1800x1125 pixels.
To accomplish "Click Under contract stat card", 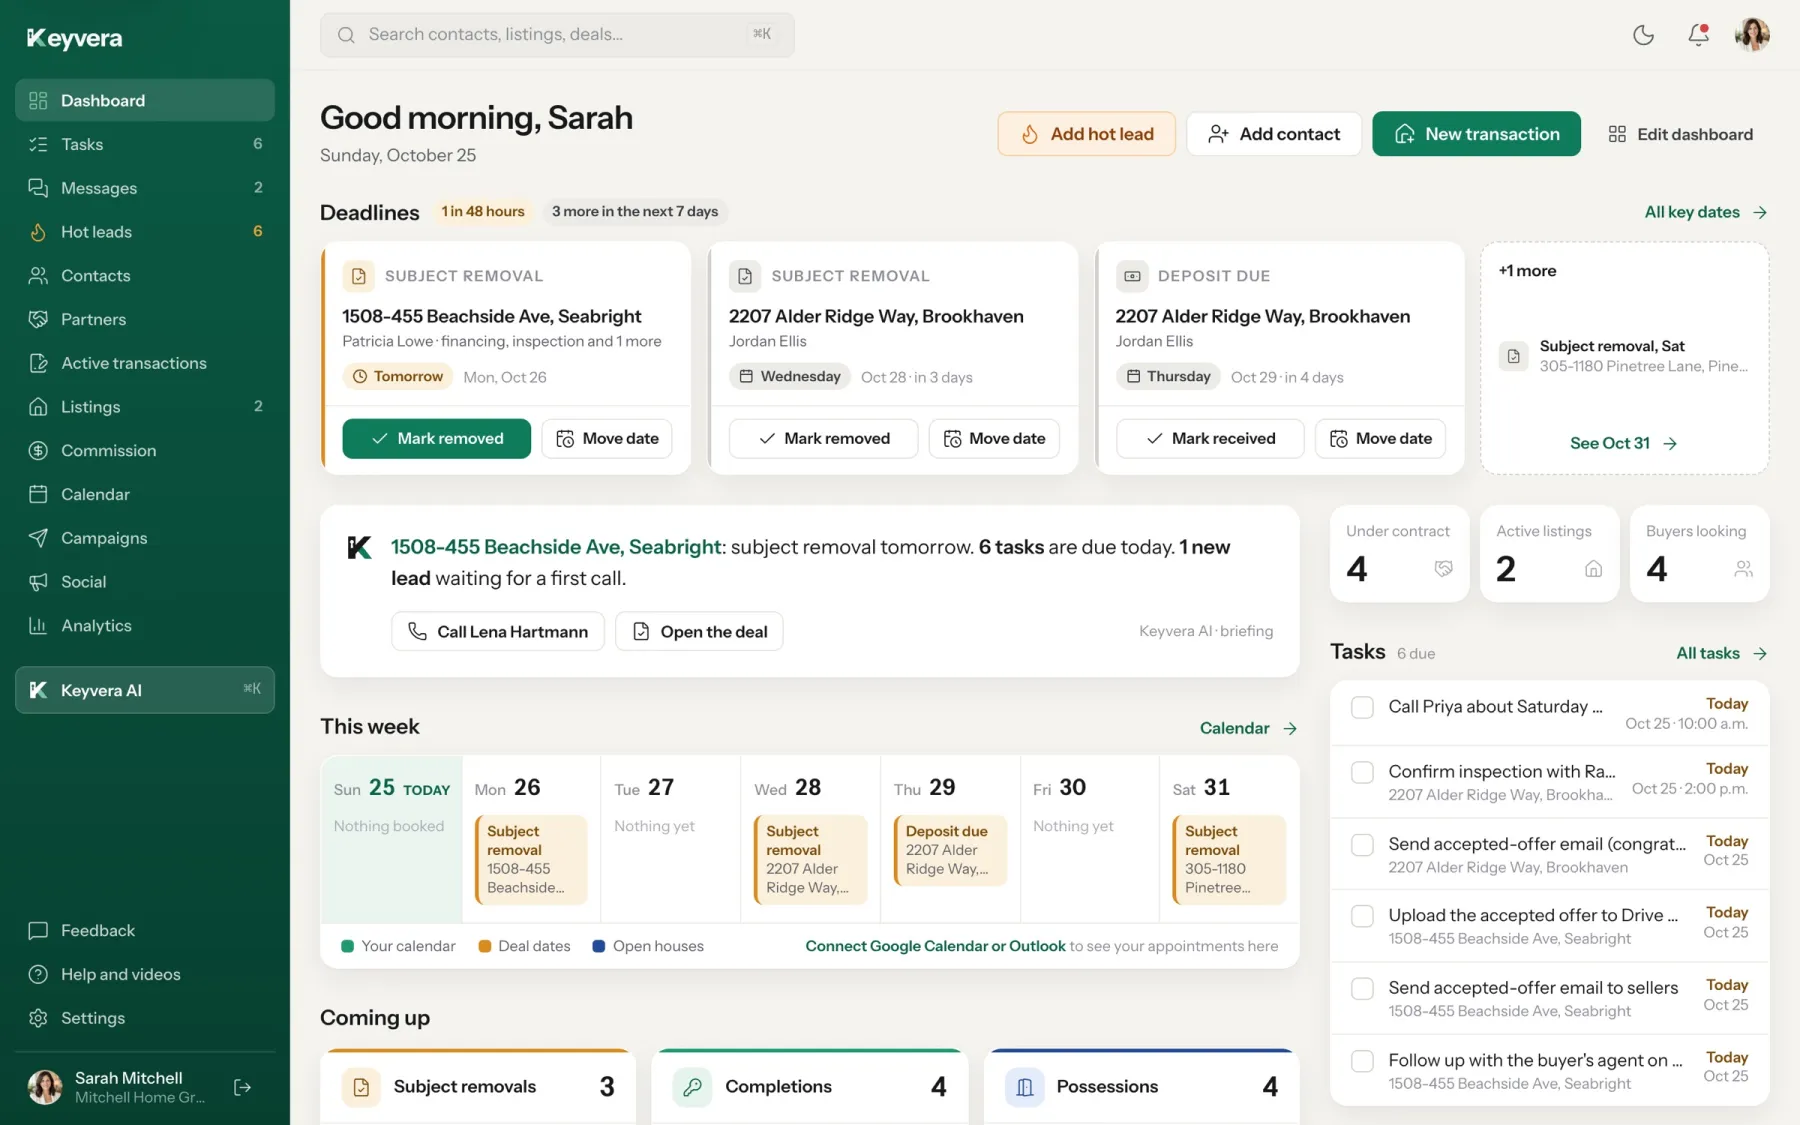I will [x=1399, y=553].
